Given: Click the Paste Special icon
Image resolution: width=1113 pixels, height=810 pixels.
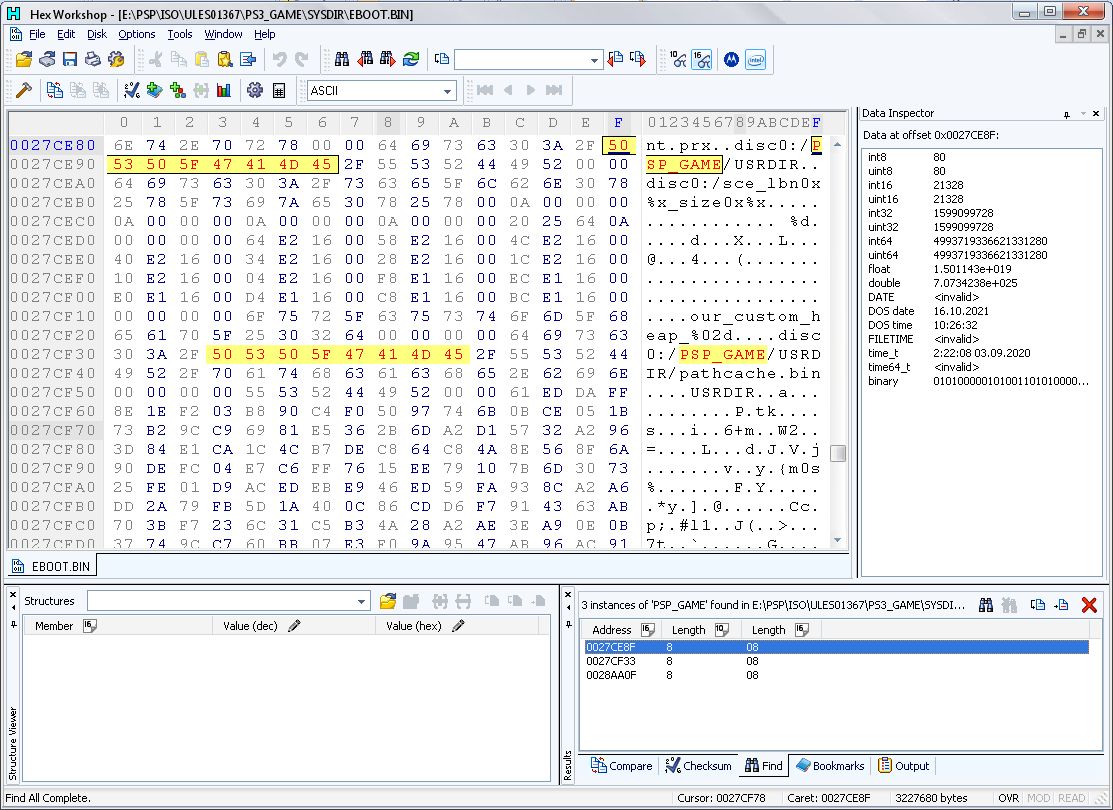Looking at the screenshot, I should (x=224, y=60).
